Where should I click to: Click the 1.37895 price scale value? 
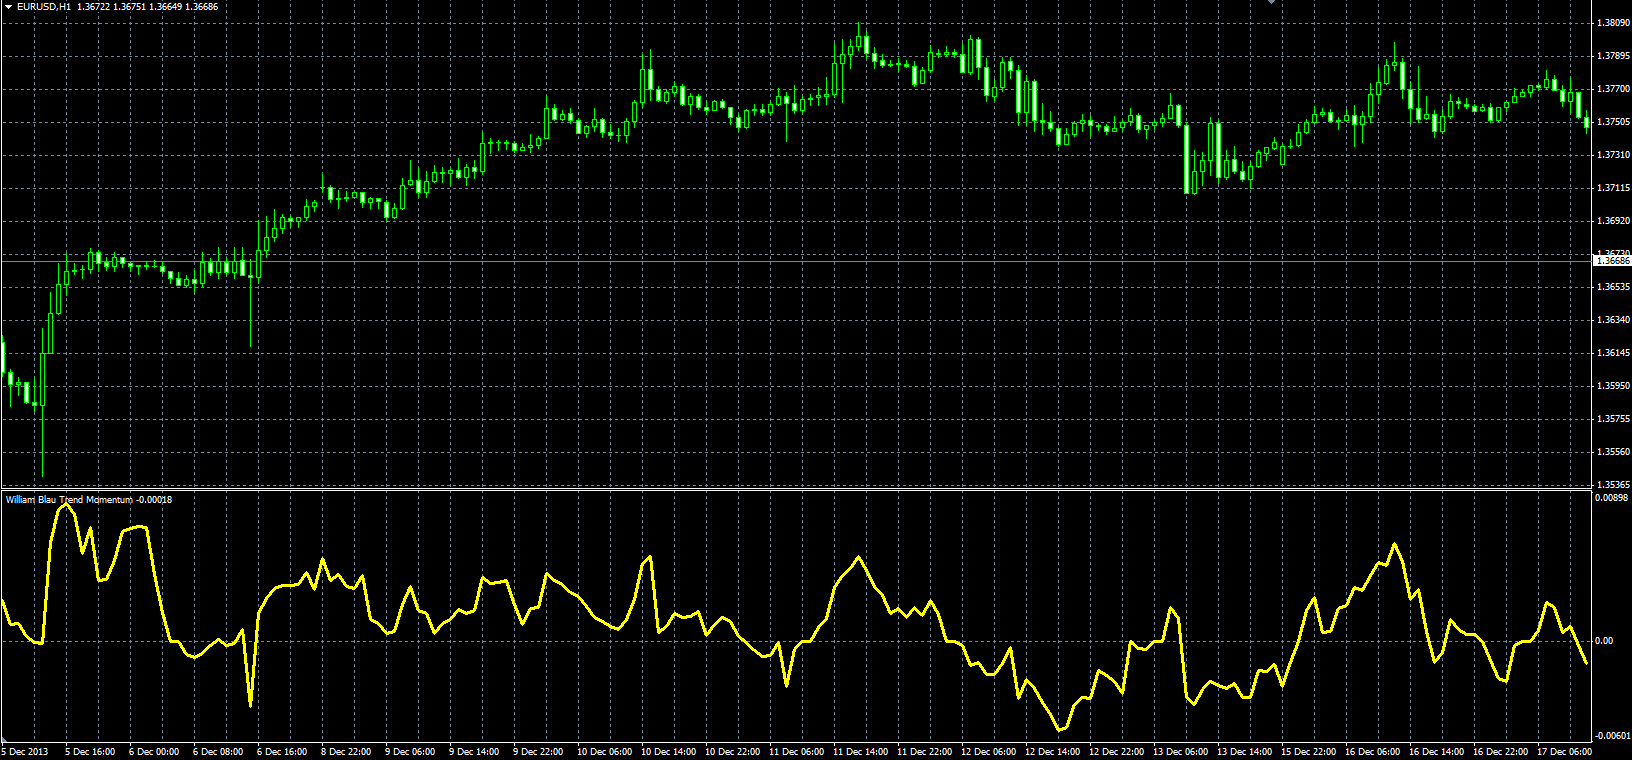(x=1613, y=56)
